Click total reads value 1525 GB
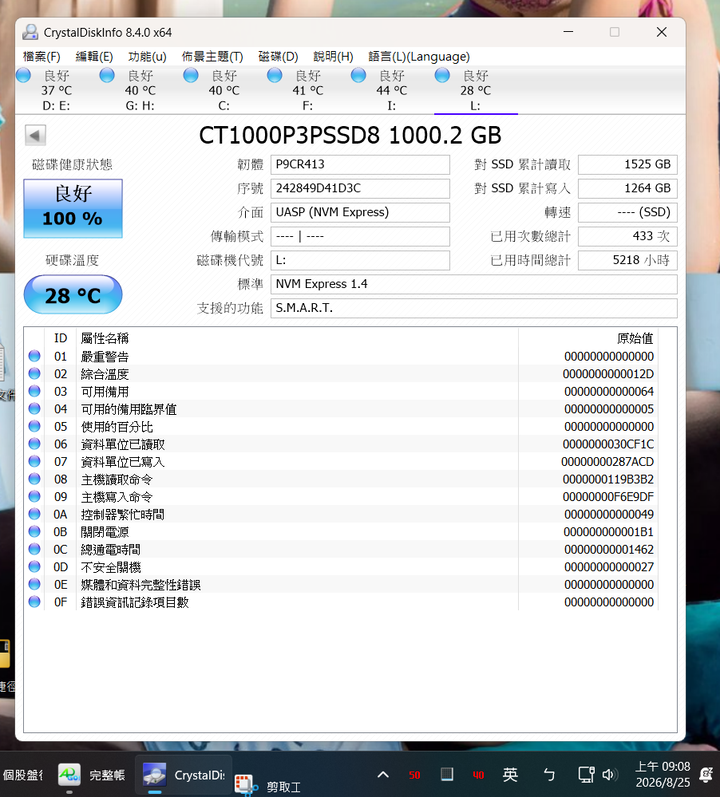Image resolution: width=720 pixels, height=797 pixels. coord(628,164)
